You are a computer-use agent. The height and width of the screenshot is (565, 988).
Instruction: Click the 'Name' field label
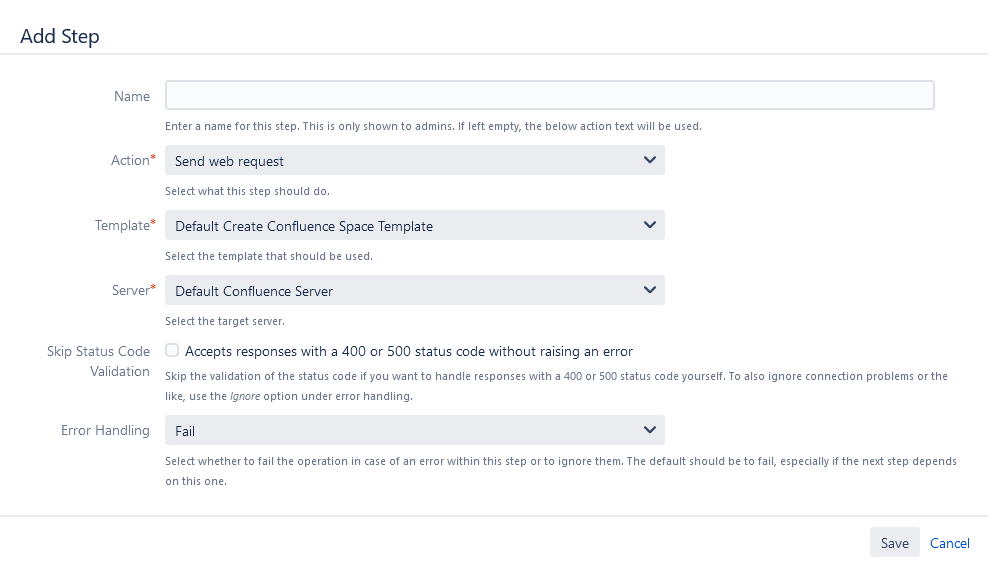point(132,96)
